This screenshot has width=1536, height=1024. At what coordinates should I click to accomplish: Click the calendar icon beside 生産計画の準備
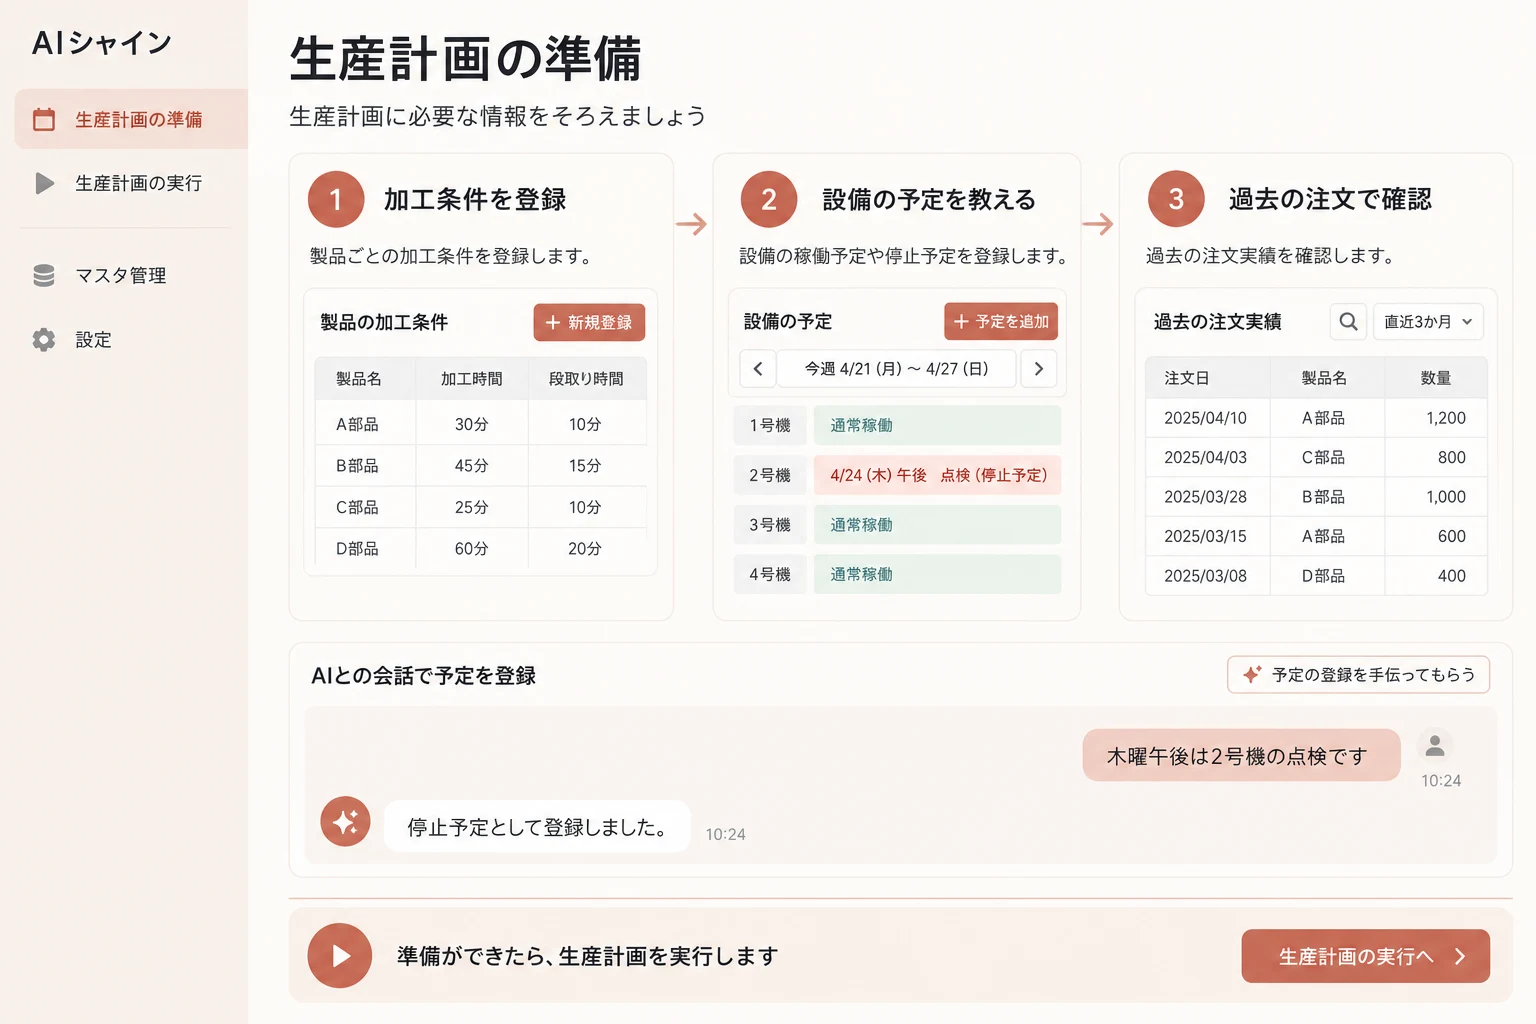point(44,120)
